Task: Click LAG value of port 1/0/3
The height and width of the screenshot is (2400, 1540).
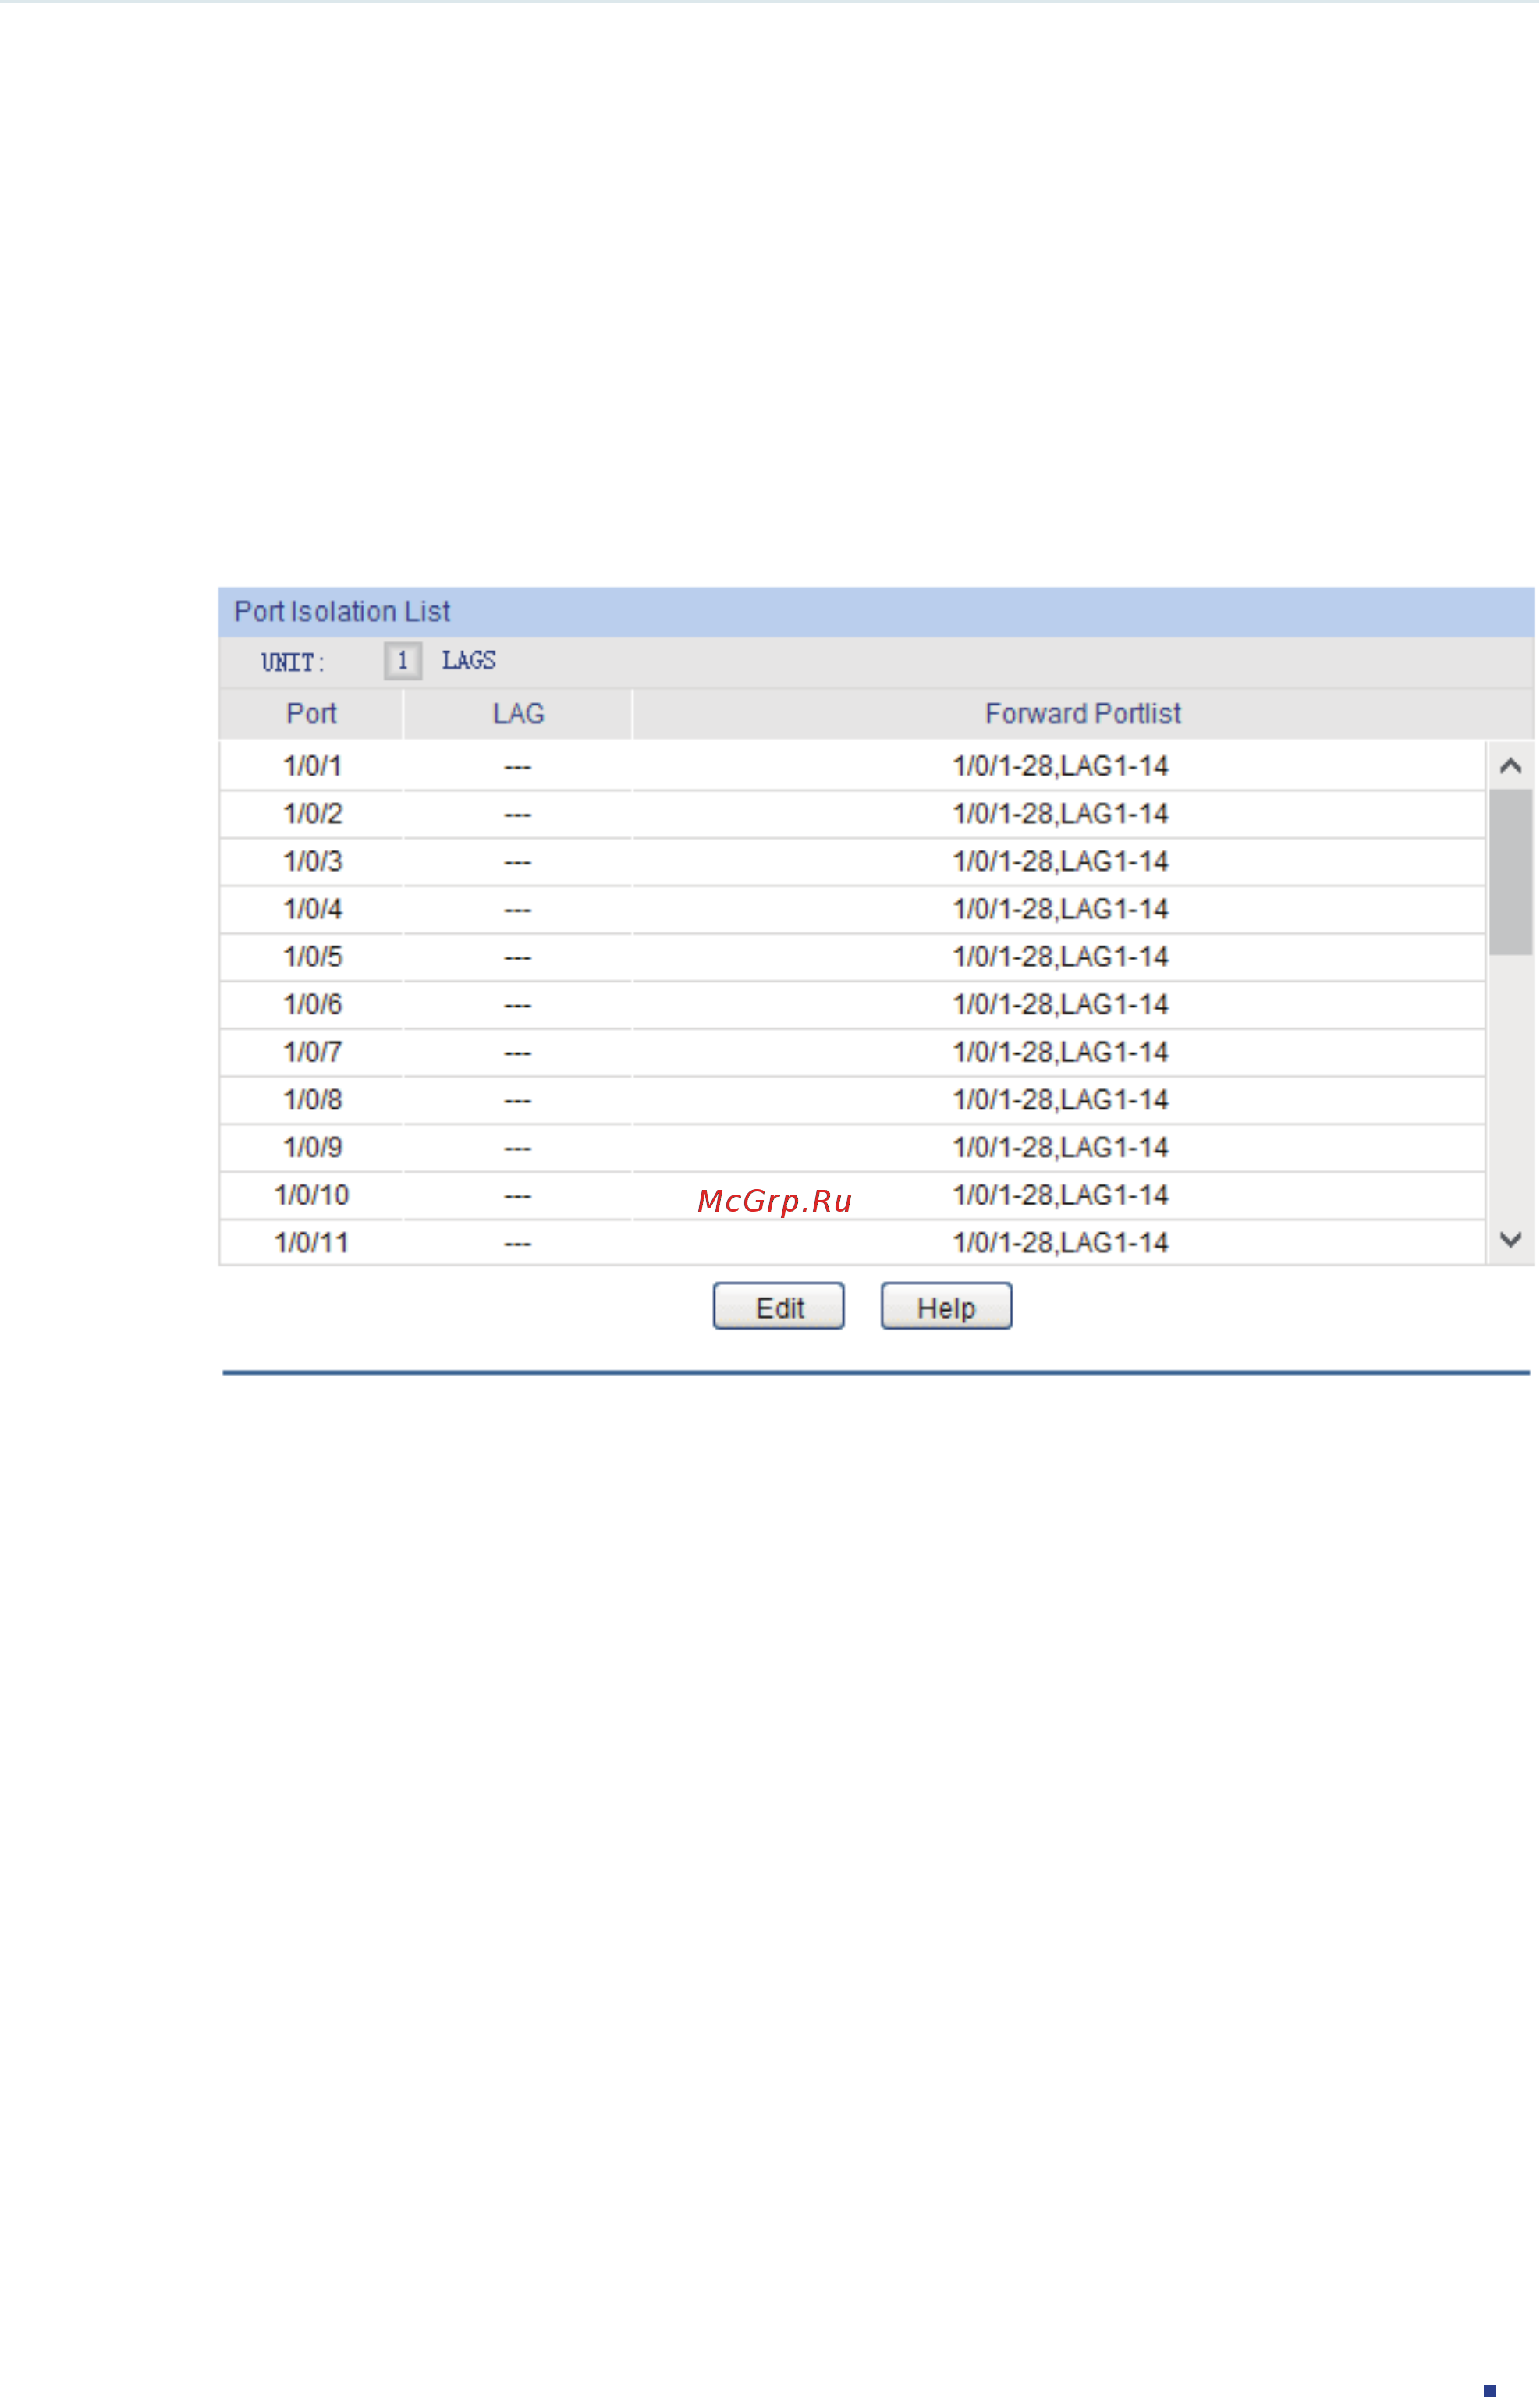Action: click(x=517, y=862)
